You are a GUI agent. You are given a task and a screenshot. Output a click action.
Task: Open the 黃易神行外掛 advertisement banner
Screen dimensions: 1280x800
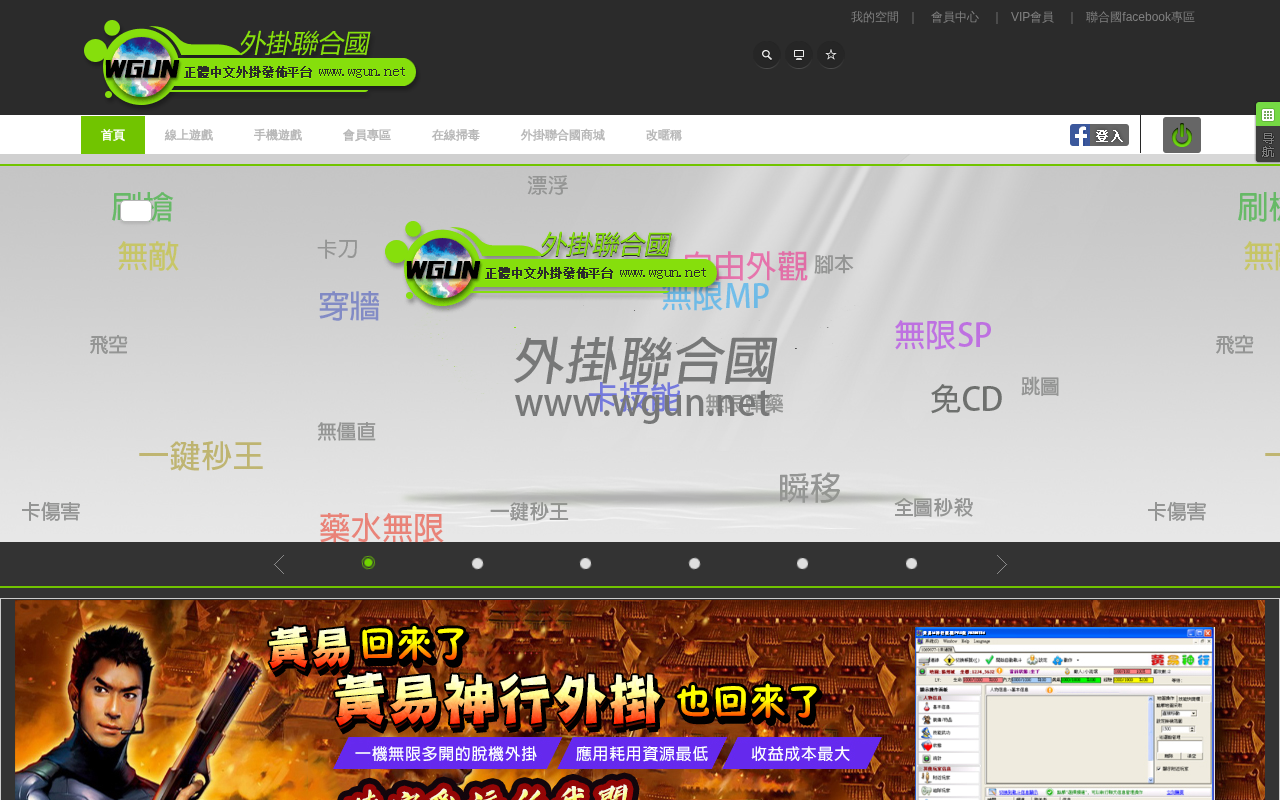point(640,700)
